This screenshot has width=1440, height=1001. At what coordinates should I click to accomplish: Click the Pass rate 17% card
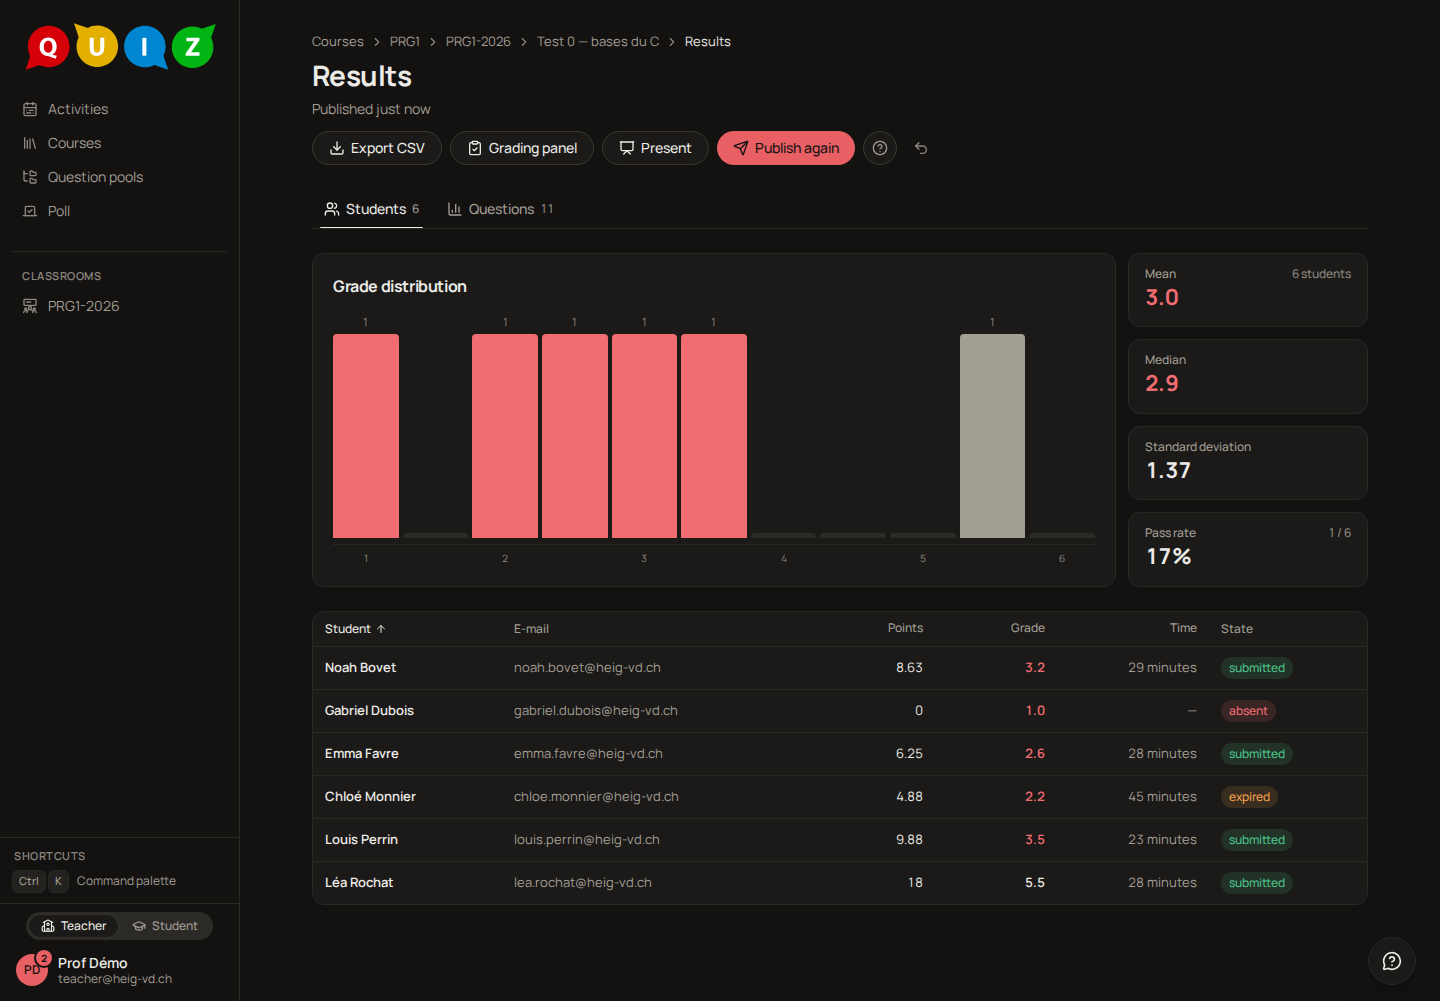tap(1248, 550)
